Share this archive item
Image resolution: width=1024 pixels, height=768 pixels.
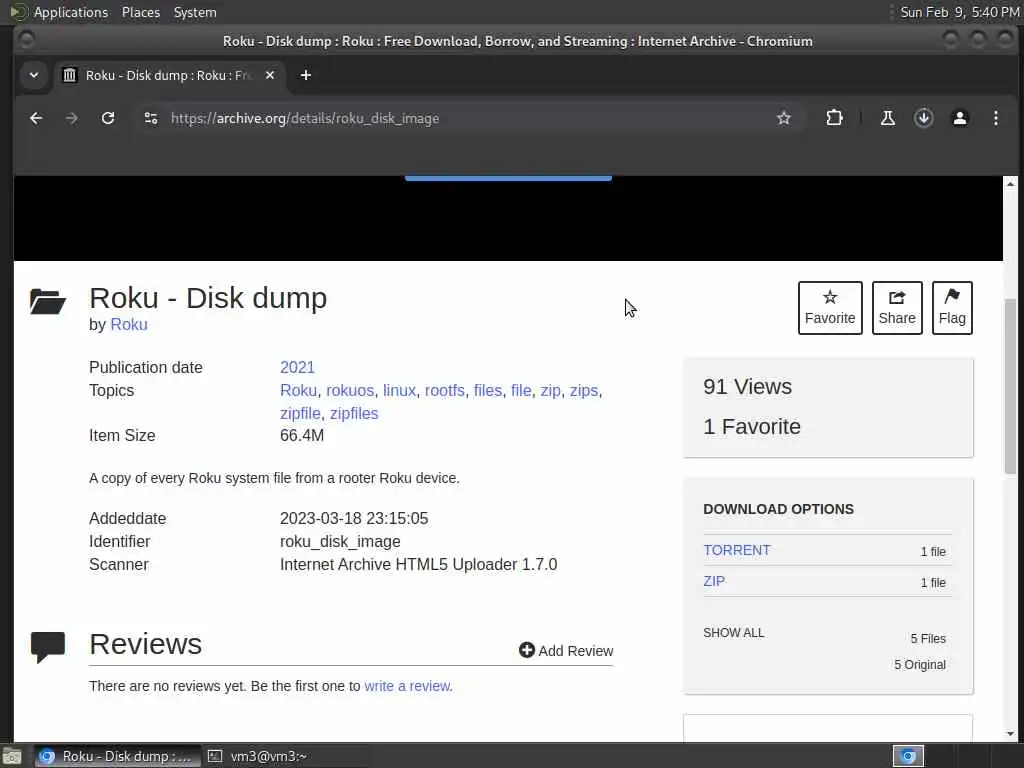pos(897,308)
